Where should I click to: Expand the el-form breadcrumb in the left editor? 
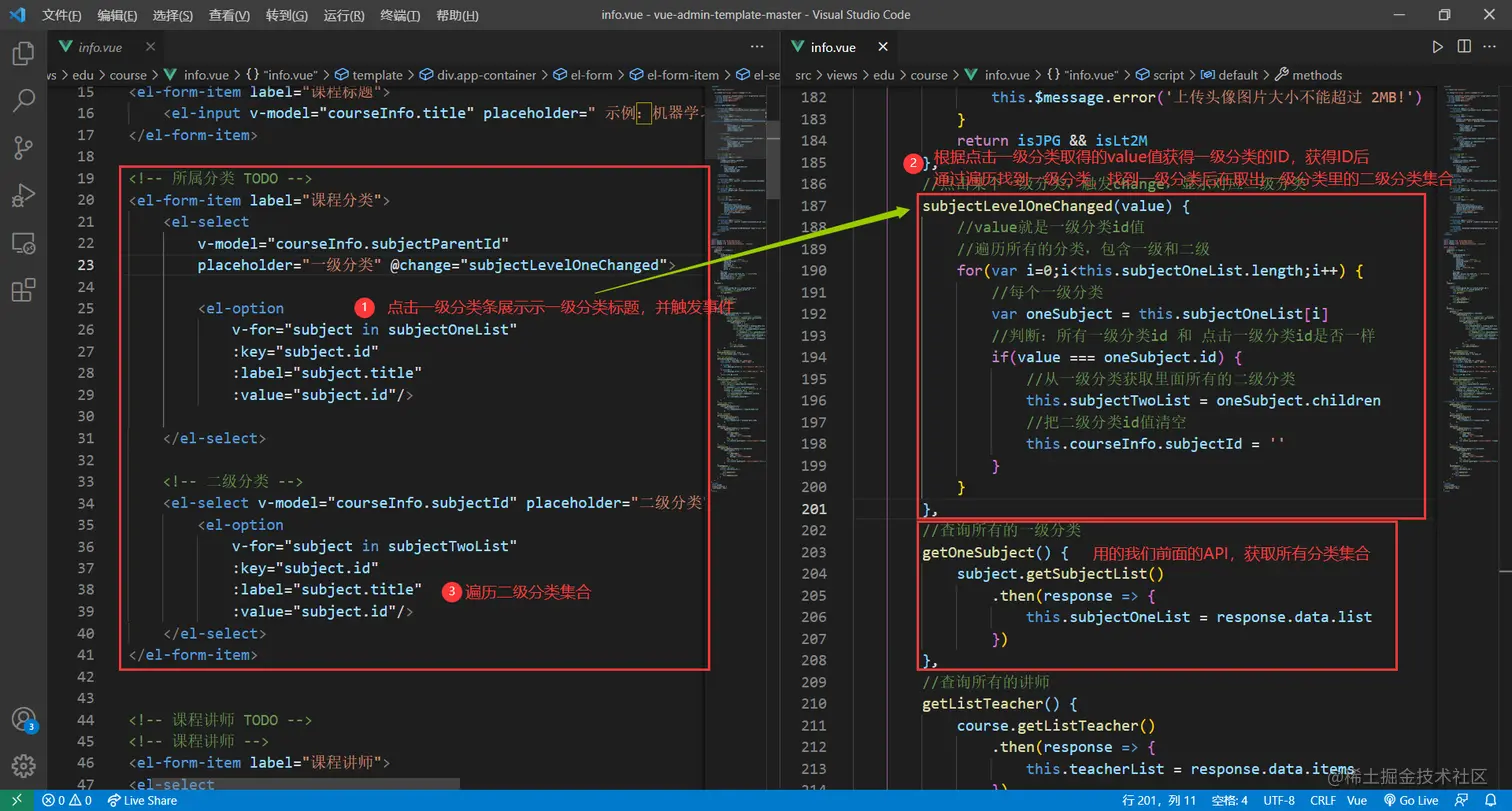click(583, 75)
